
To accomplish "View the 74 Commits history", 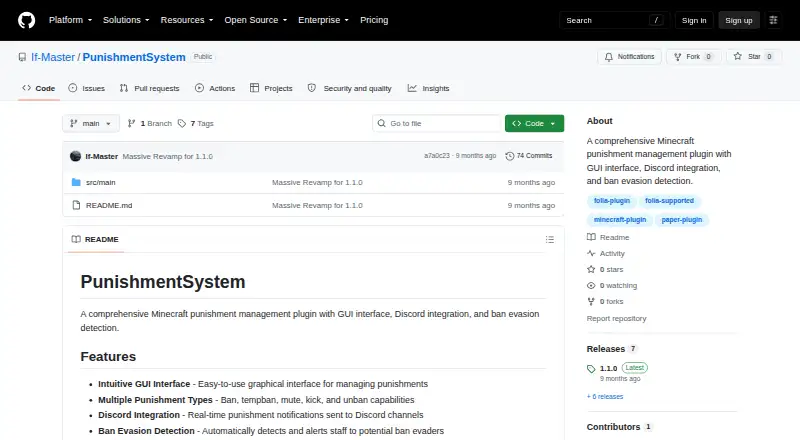I will pyautogui.click(x=529, y=156).
